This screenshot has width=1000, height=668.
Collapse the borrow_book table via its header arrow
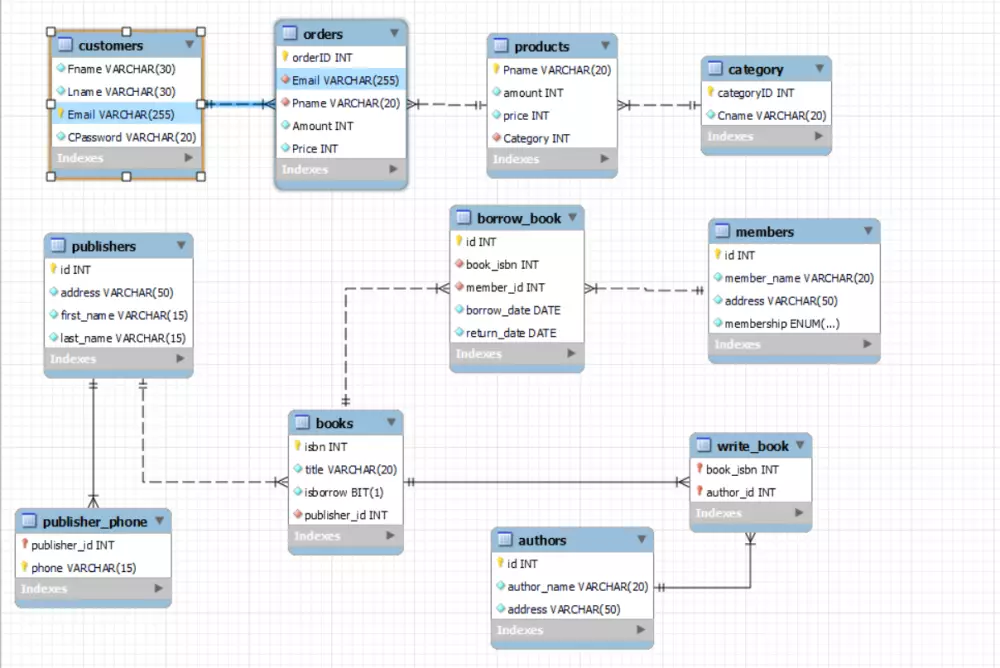(574, 217)
